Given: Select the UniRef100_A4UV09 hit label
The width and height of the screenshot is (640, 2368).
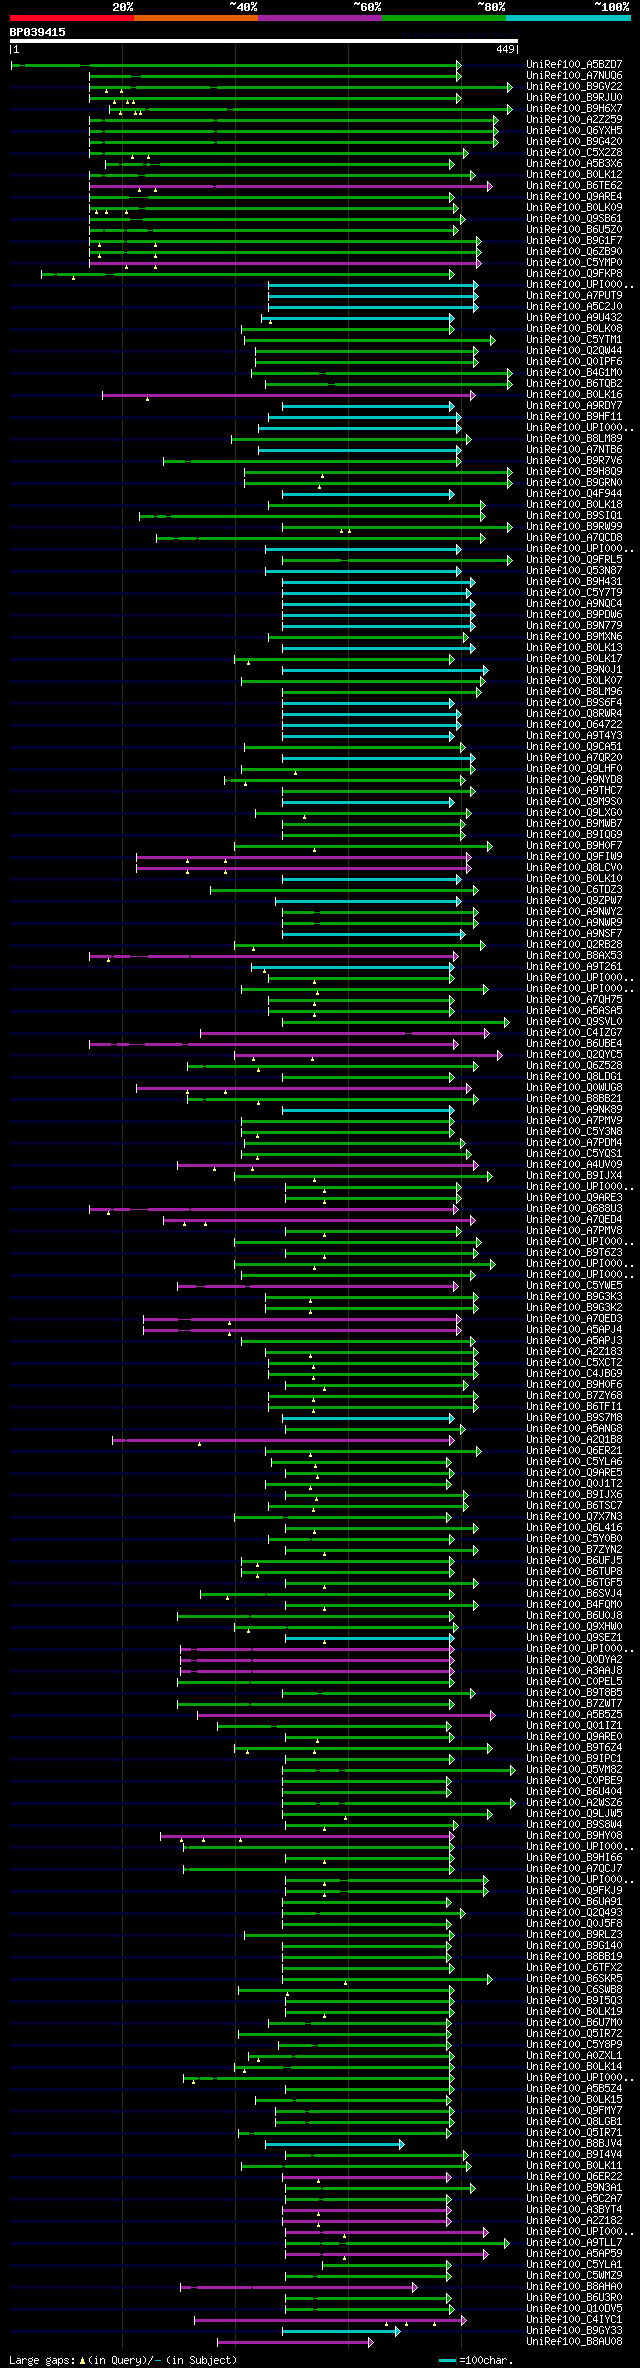Looking at the screenshot, I should coord(574,1164).
